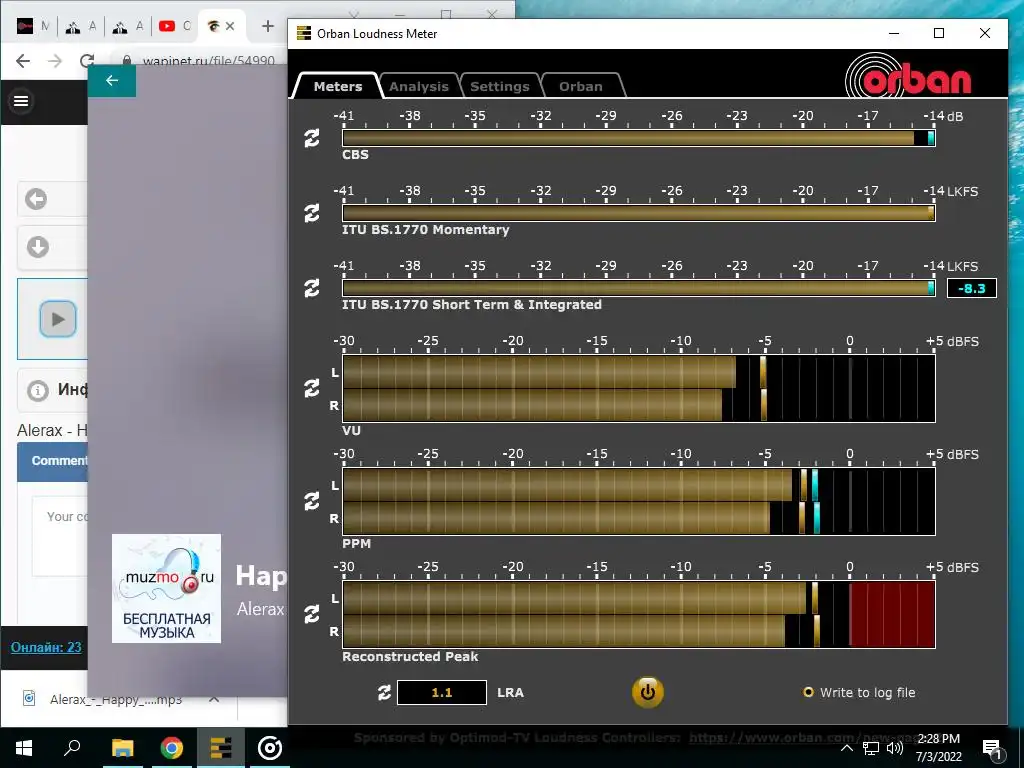Open a new Chrome tab
Image resolution: width=1024 pixels, height=768 pixels.
coord(268,26)
